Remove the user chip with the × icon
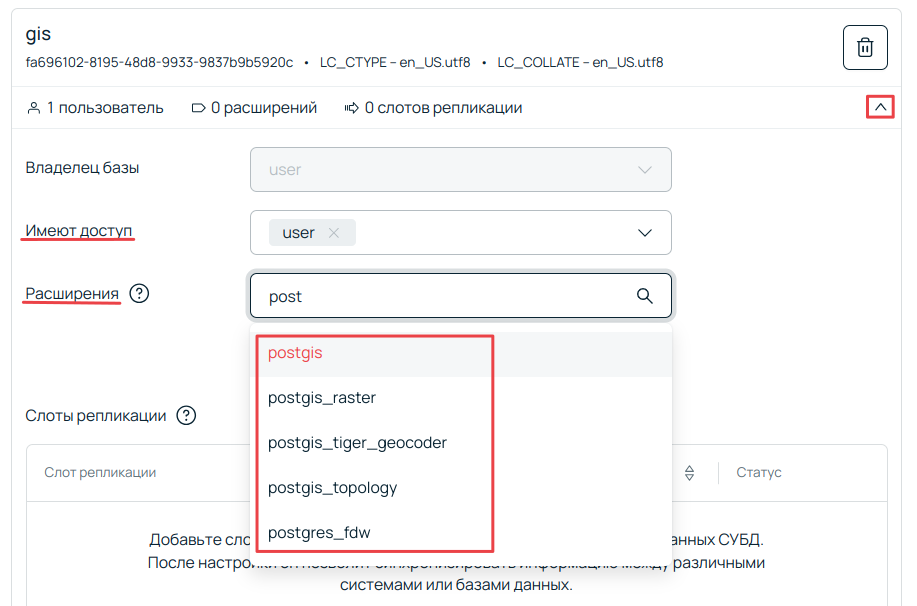 point(336,232)
